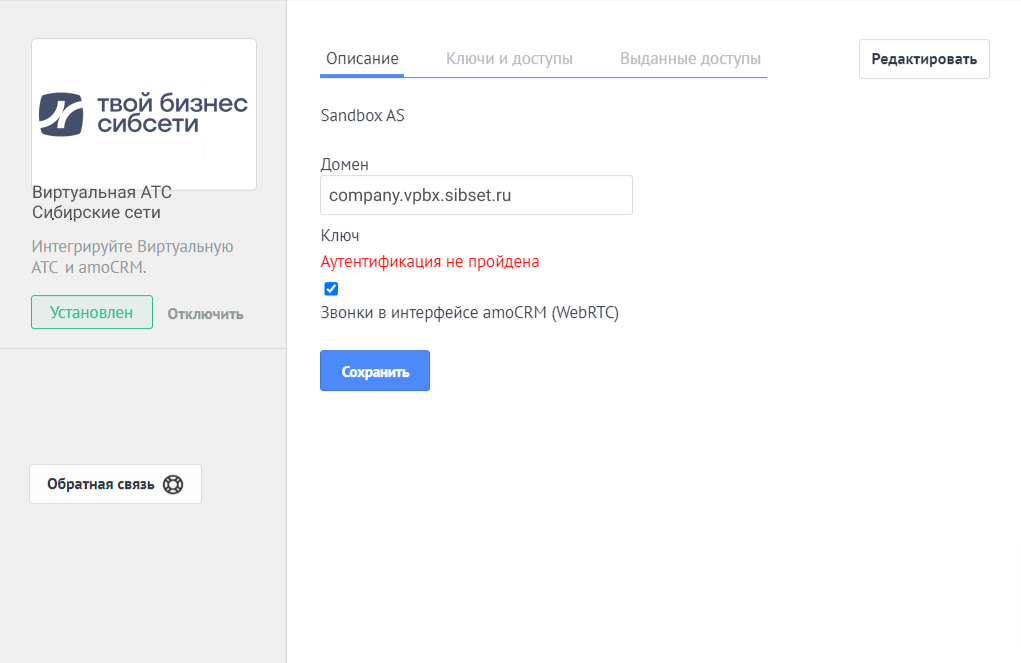The height and width of the screenshot is (663, 1021).
Task: Open the Выданные доступы tab
Action: 690,59
